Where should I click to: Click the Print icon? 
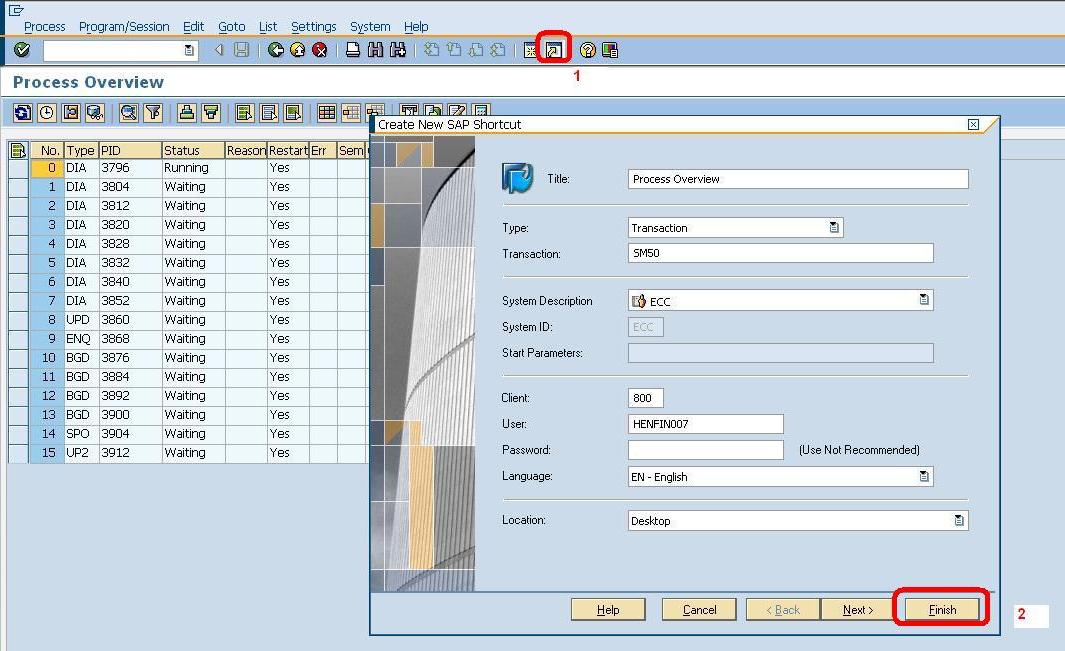352,49
